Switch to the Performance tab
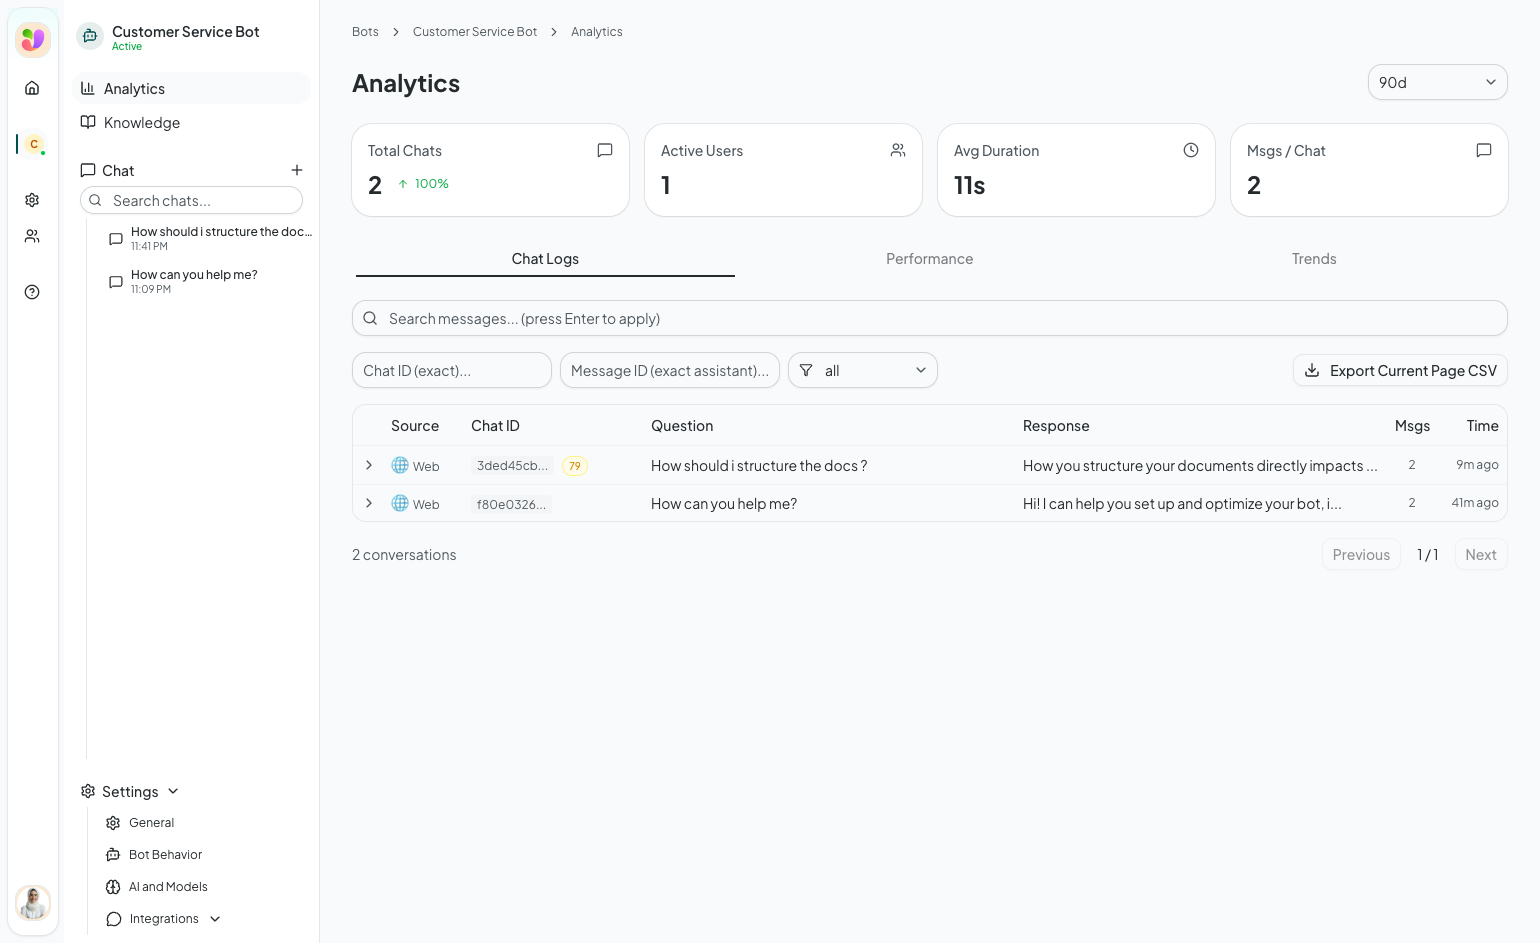Screen dimensions: 1540x943 pyautogui.click(x=929, y=259)
